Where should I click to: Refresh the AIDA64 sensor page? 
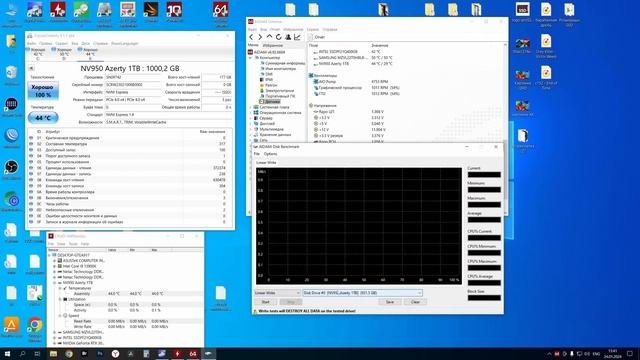[278, 37]
